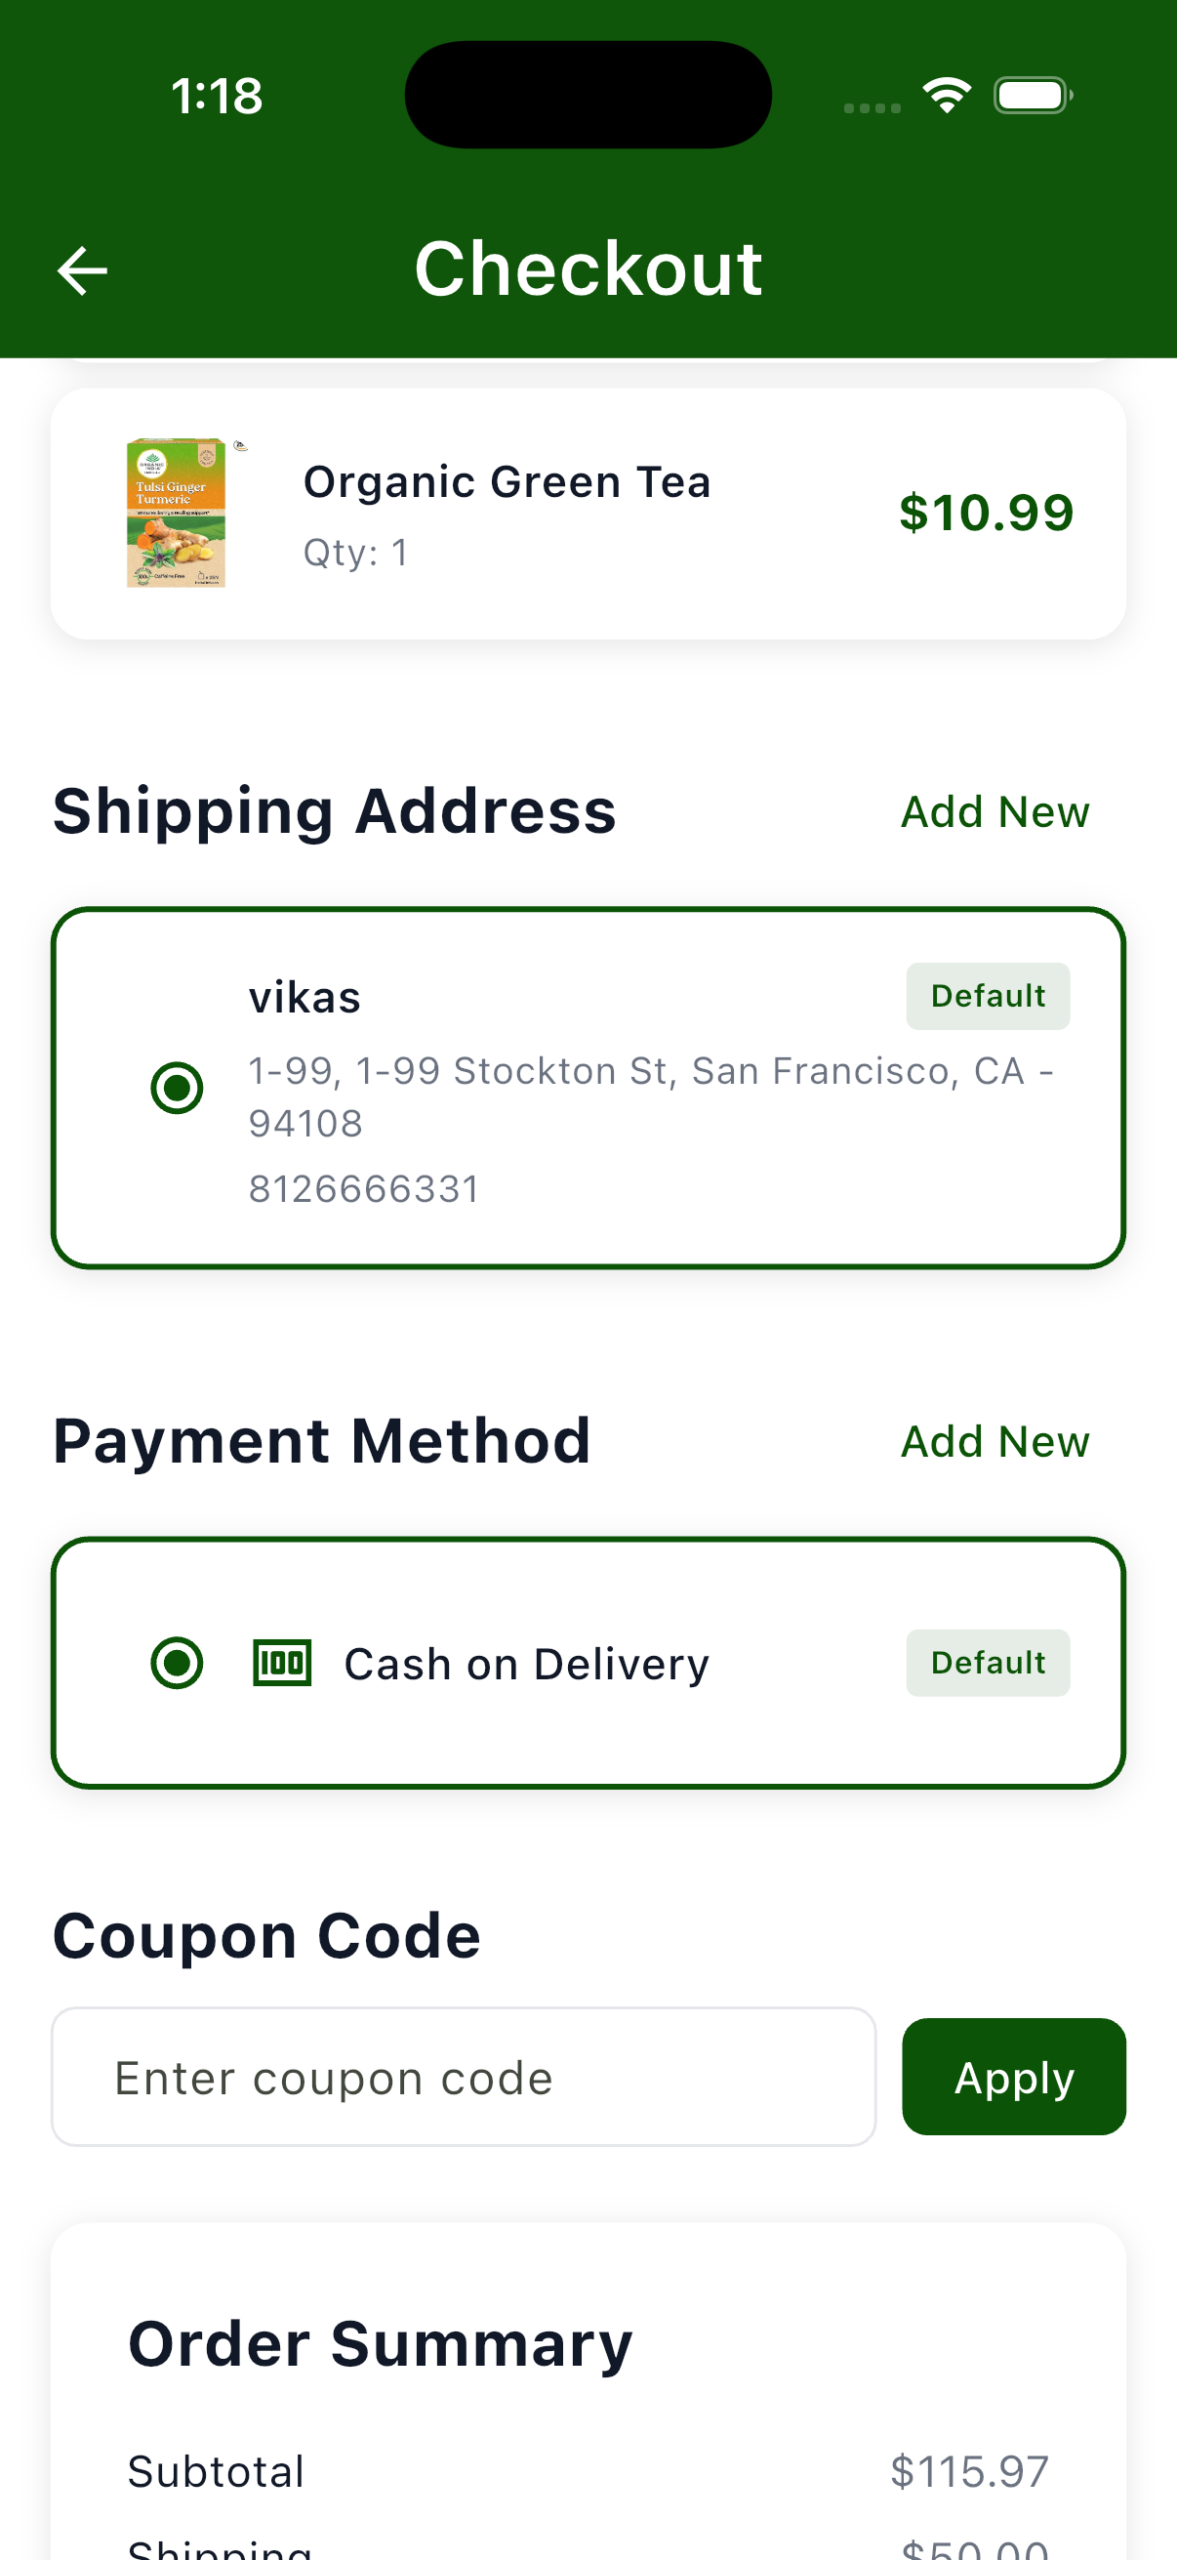Click Default badge on vikas address
Image resolution: width=1177 pixels, height=2560 pixels.
click(x=987, y=996)
